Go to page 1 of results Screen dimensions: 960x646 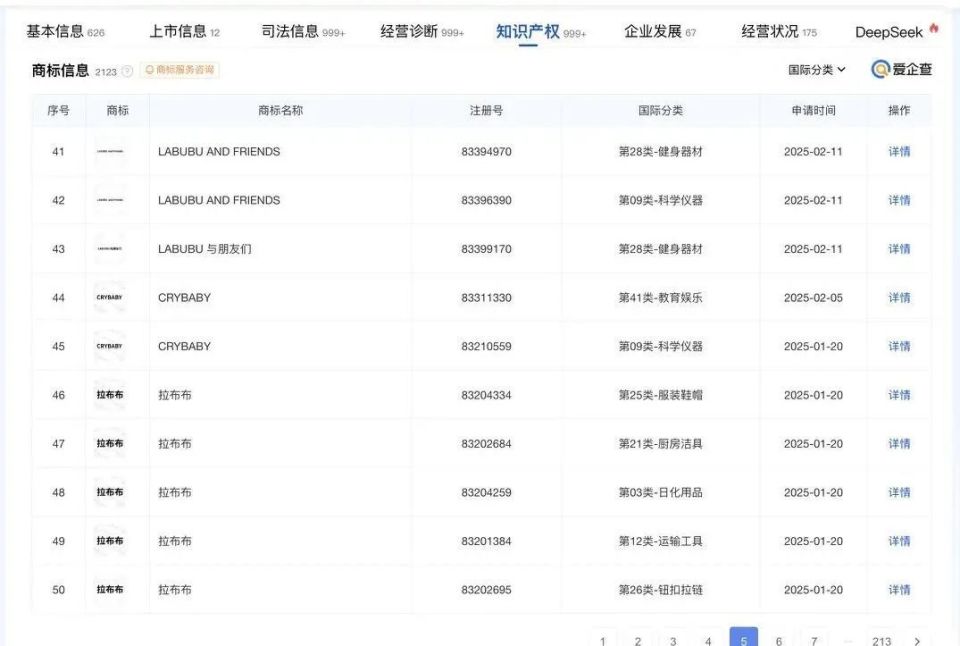tap(603, 639)
